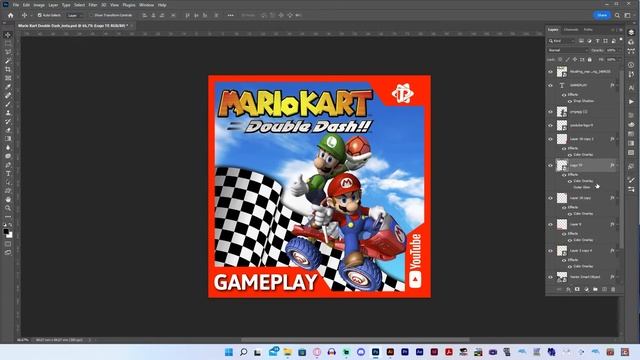Viewport: 640px width, 360px height.
Task: Toggle the Auto-Select checkbox
Action: [40, 15]
